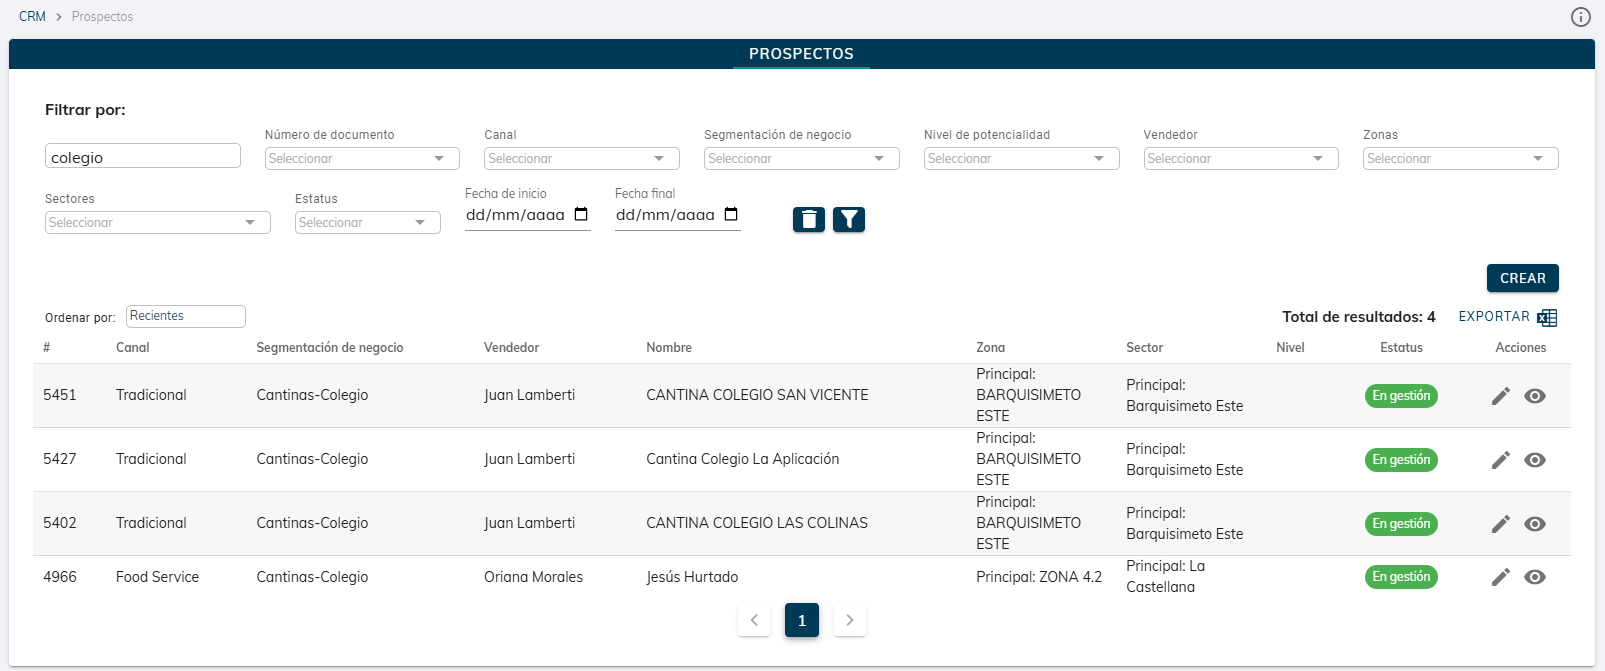Click the EXPORTAR link
The image size is (1605, 671).
(x=1493, y=316)
